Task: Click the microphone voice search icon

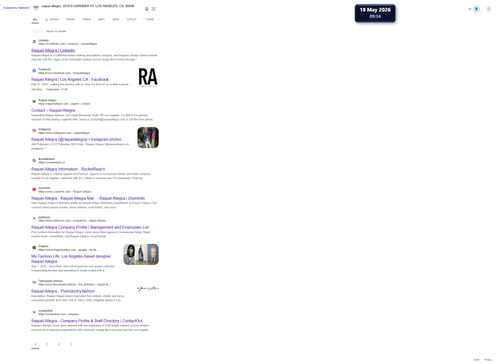Action: coord(147,9)
